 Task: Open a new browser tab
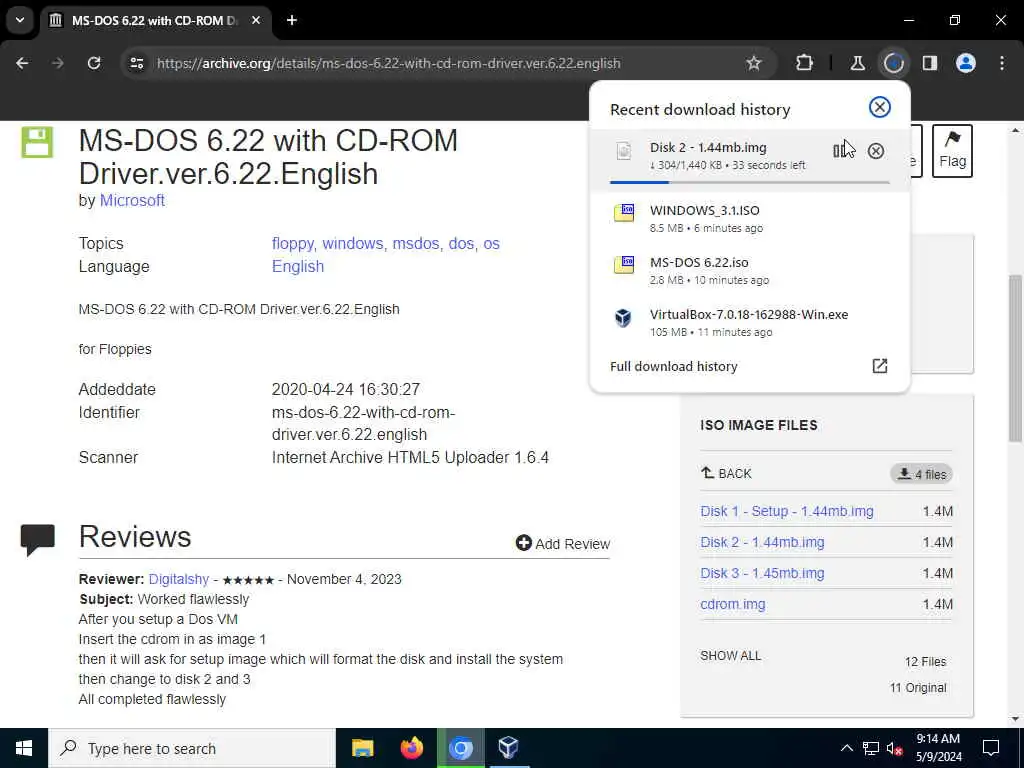pos(292,20)
